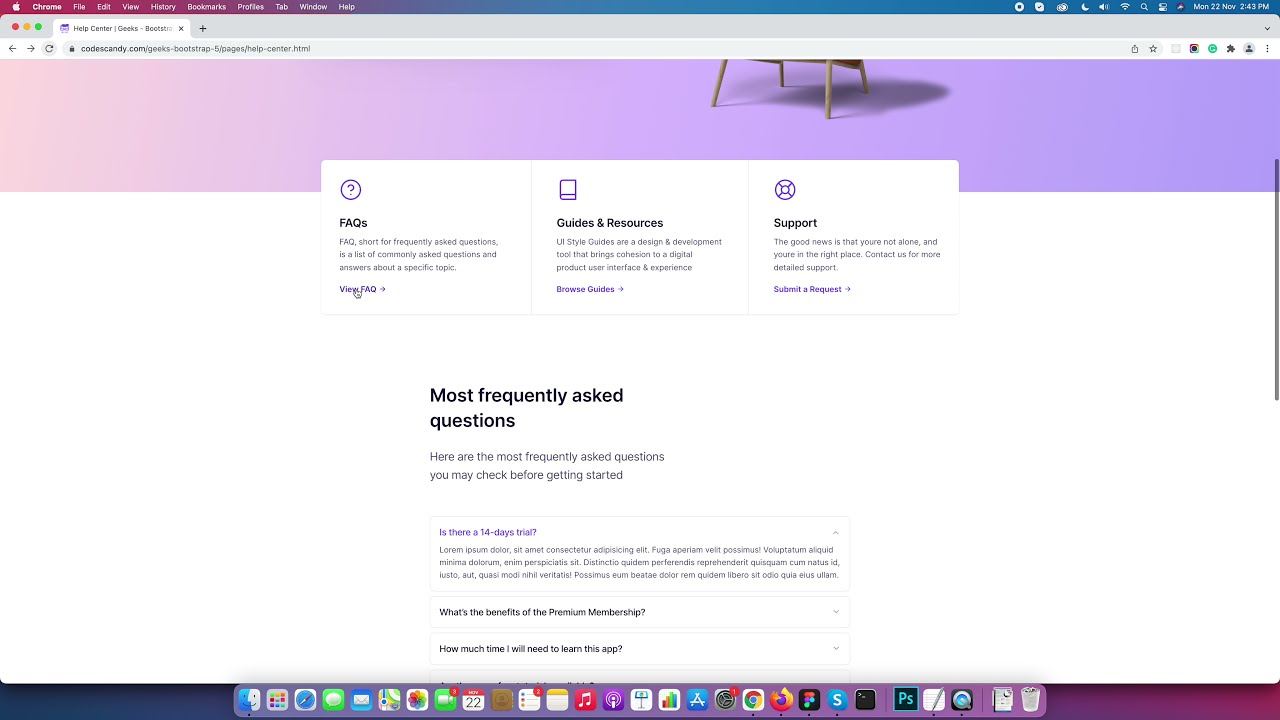Open the Mail app from Dock
Screen dimensions: 1280x720
pyautogui.click(x=362, y=700)
